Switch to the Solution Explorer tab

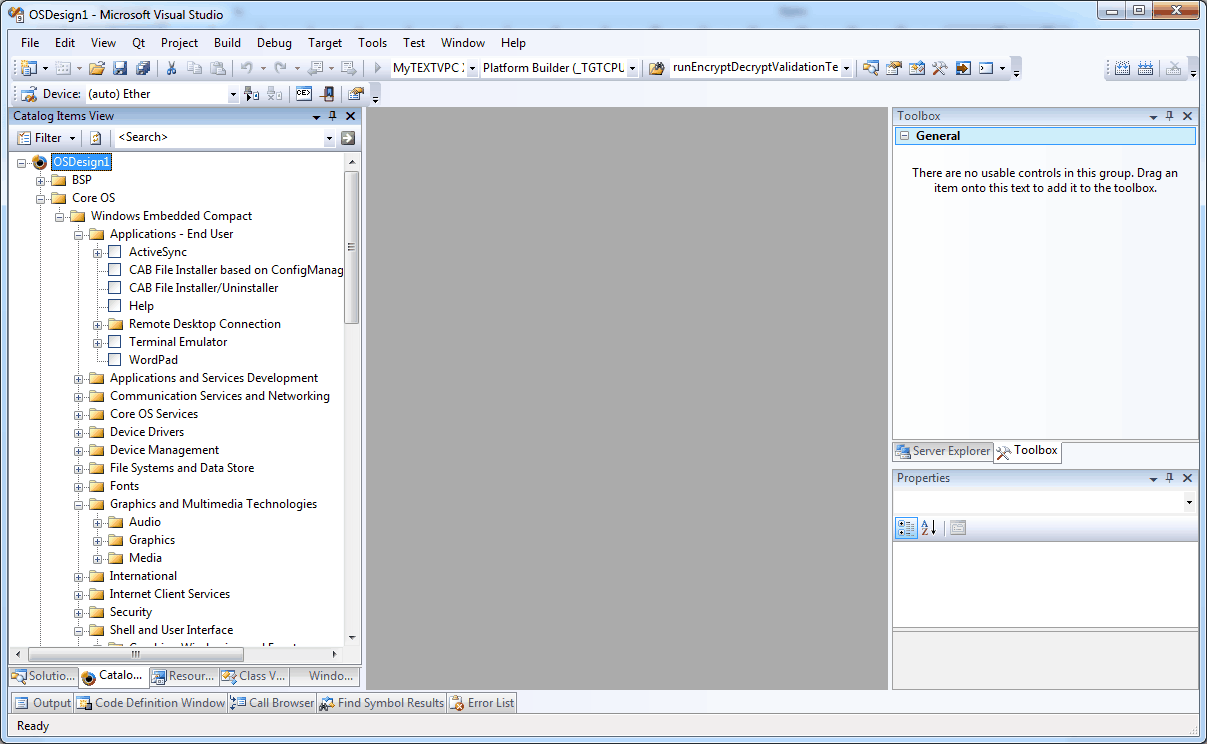pyautogui.click(x=43, y=676)
